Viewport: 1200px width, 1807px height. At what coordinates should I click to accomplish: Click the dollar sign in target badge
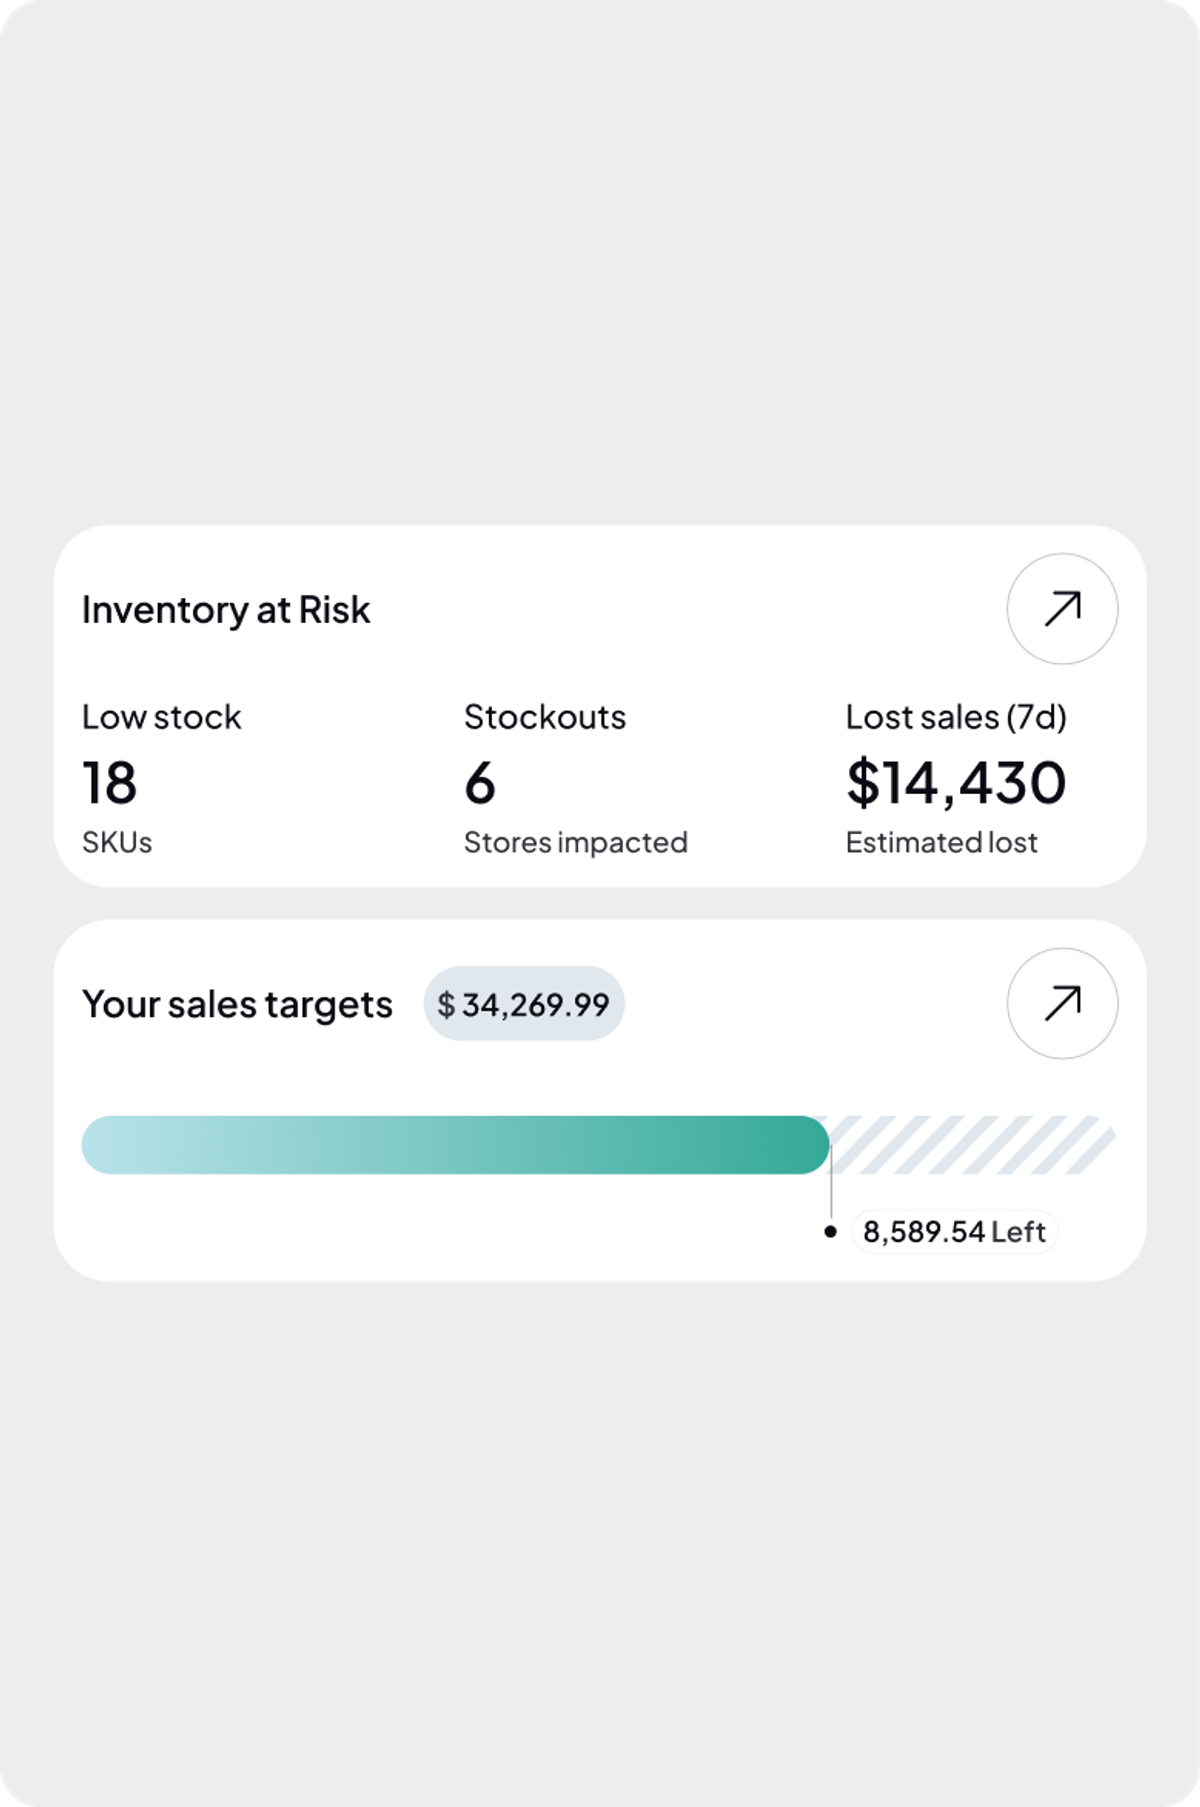446,1004
